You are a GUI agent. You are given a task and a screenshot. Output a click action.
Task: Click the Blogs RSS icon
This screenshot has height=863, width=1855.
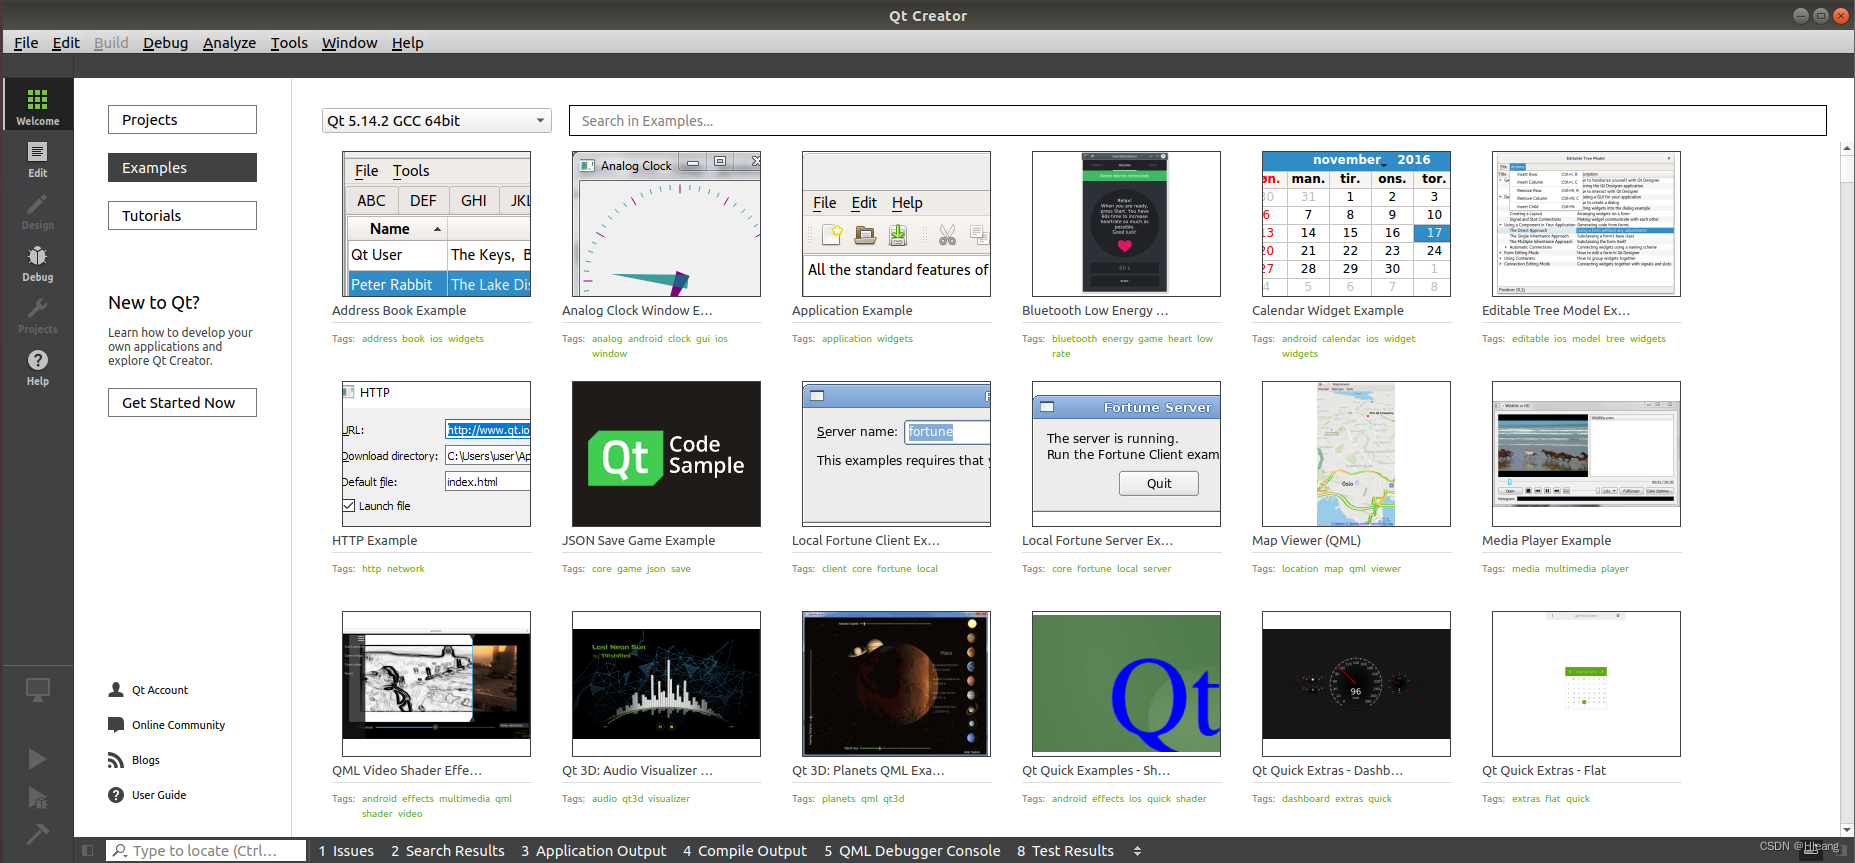click(116, 760)
